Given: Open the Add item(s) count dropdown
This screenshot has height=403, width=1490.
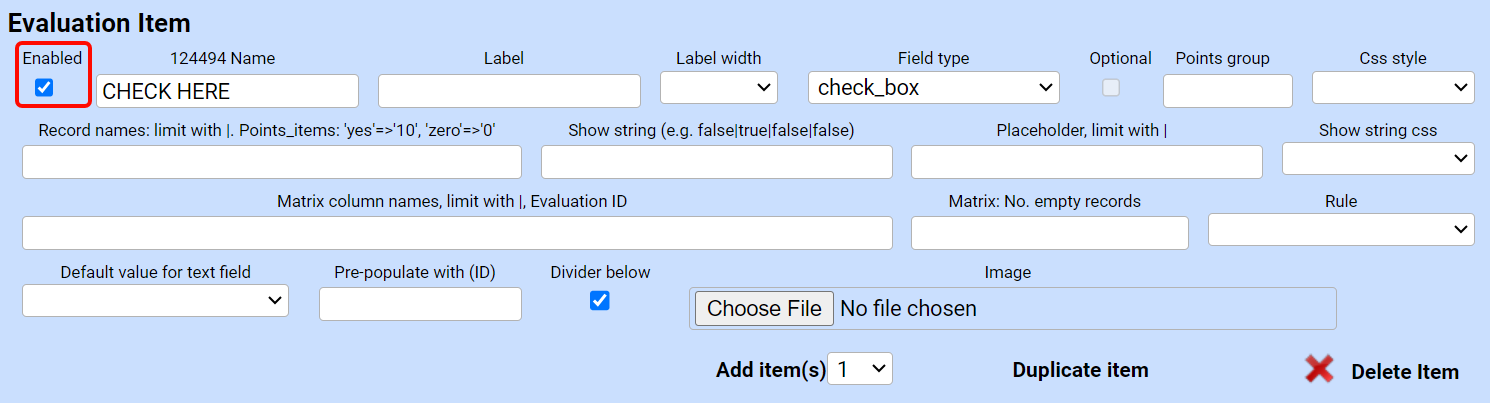Looking at the screenshot, I should (x=860, y=369).
